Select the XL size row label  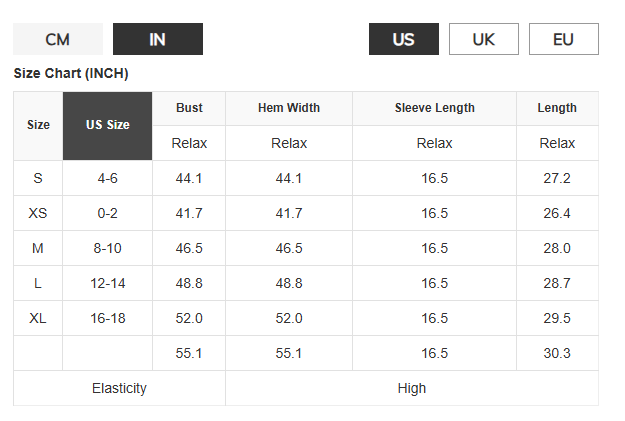coord(38,318)
